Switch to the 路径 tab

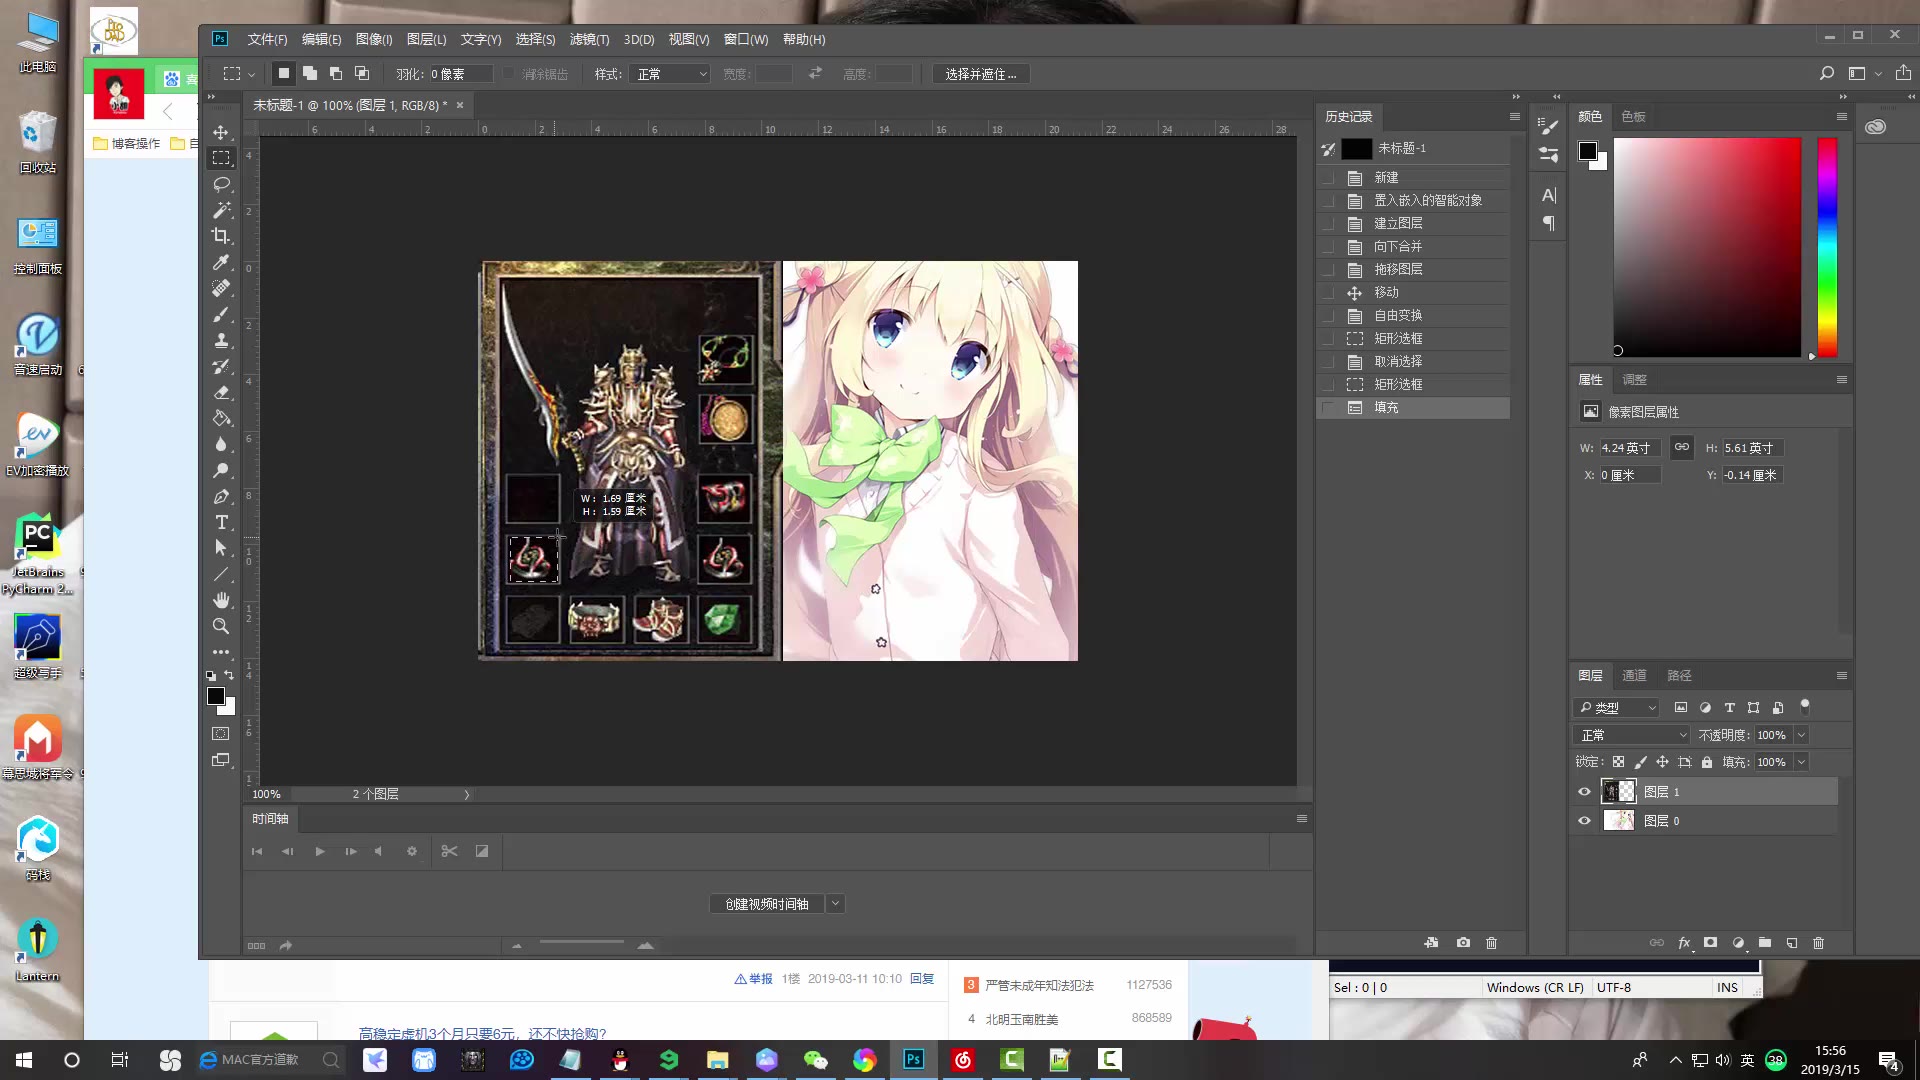(x=1680, y=676)
